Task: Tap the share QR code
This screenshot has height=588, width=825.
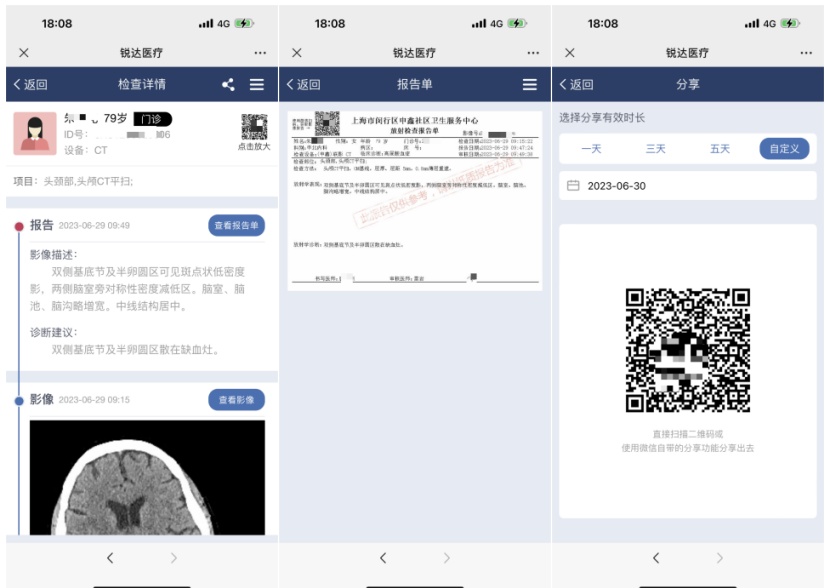Action: 687,350
